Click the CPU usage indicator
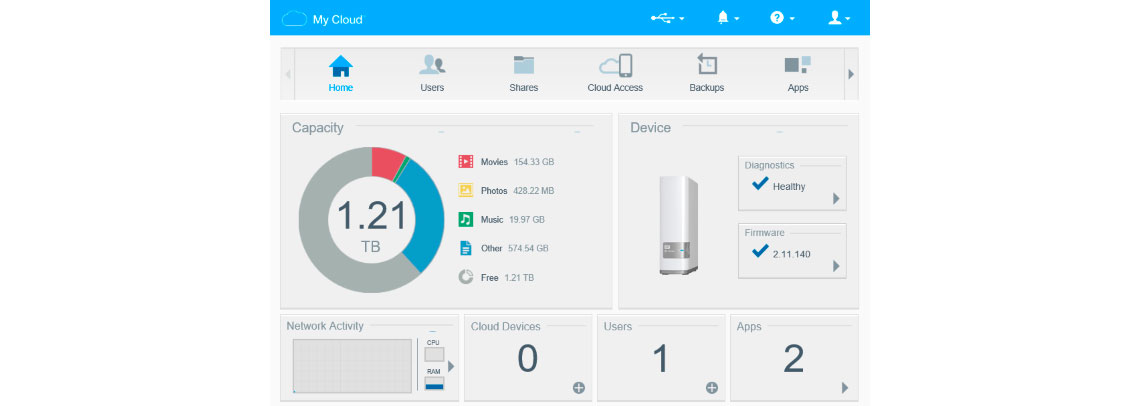Screen dimensions: 1140x406 pyautogui.click(x=434, y=354)
